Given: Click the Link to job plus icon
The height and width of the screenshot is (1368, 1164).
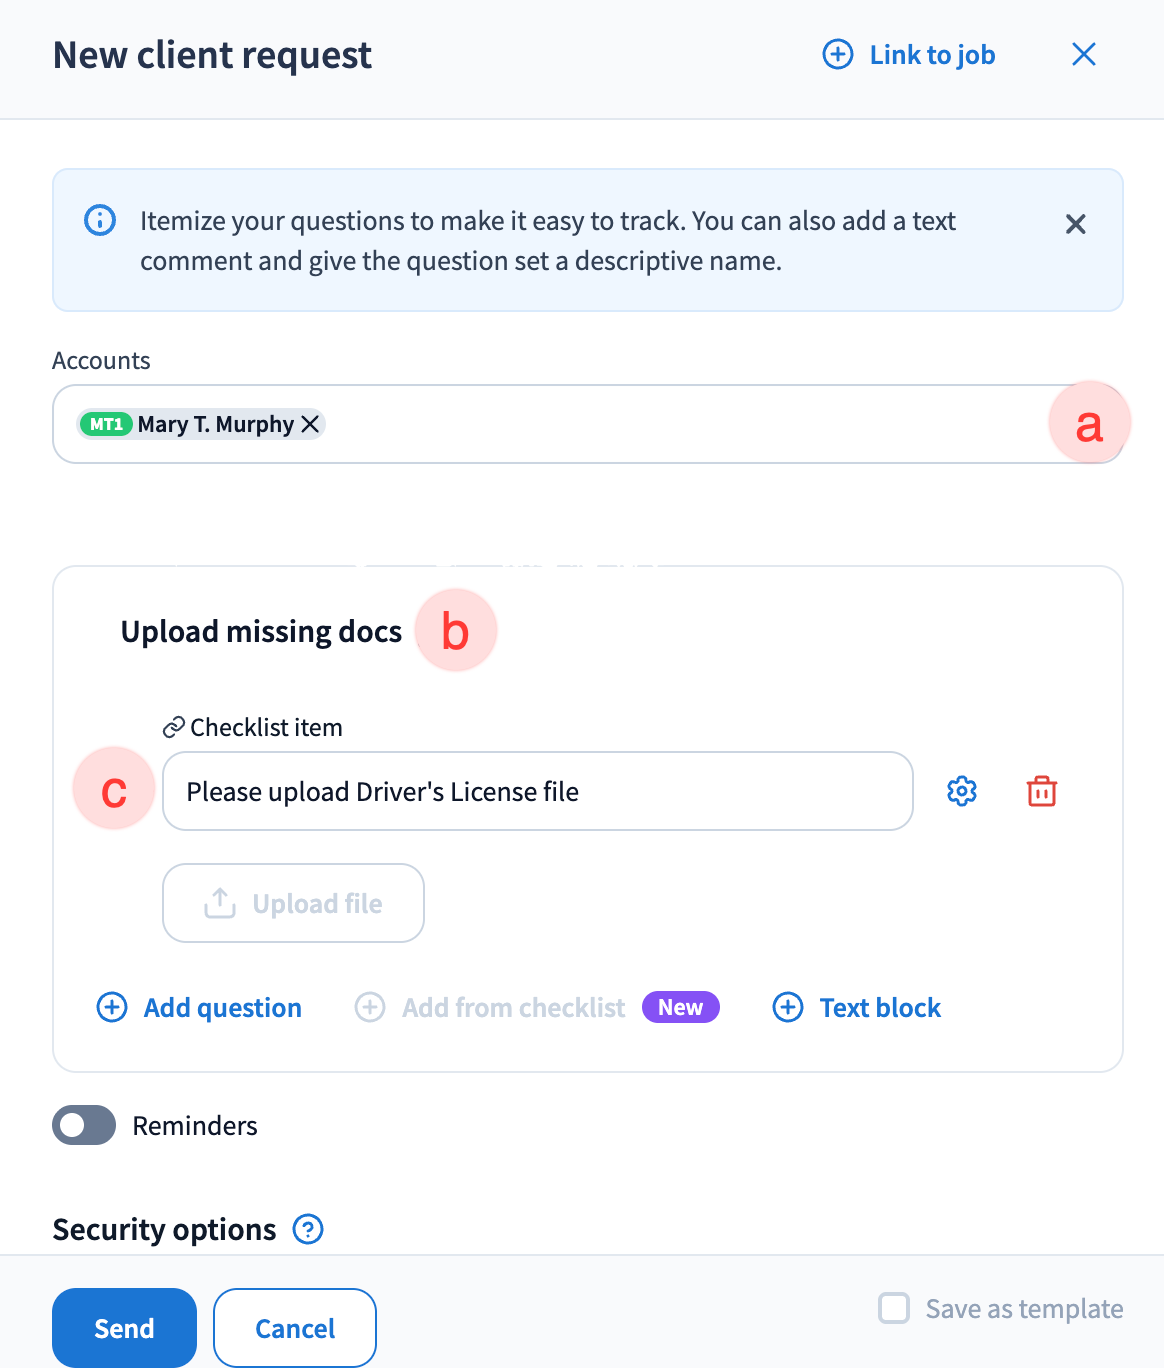Looking at the screenshot, I should 838,55.
